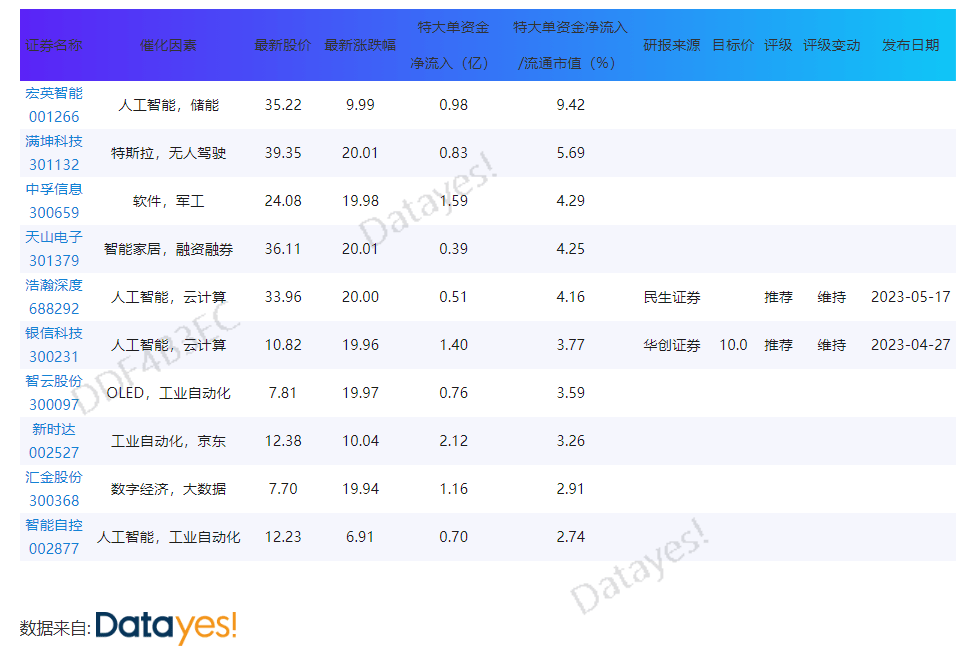Open the 浩瀚深度 688292 stock link
The image size is (975, 667).
click(54, 297)
